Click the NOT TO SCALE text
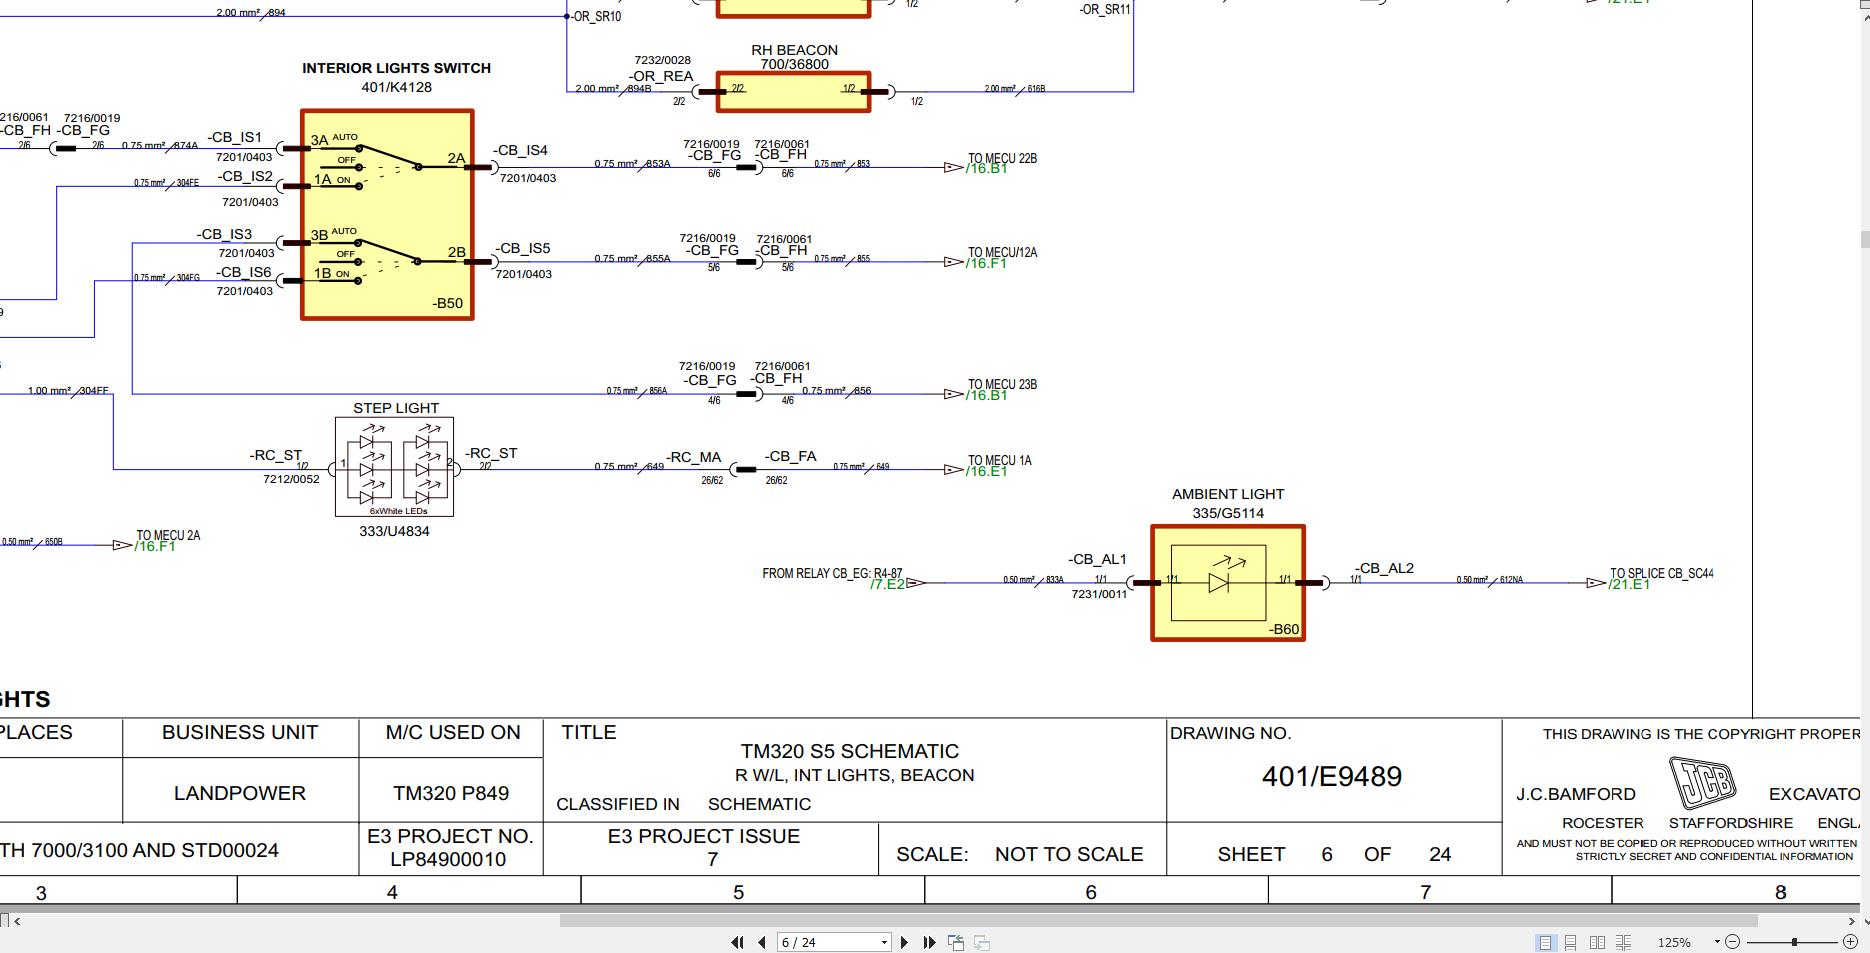This screenshot has width=1870, height=953. click(x=1069, y=854)
